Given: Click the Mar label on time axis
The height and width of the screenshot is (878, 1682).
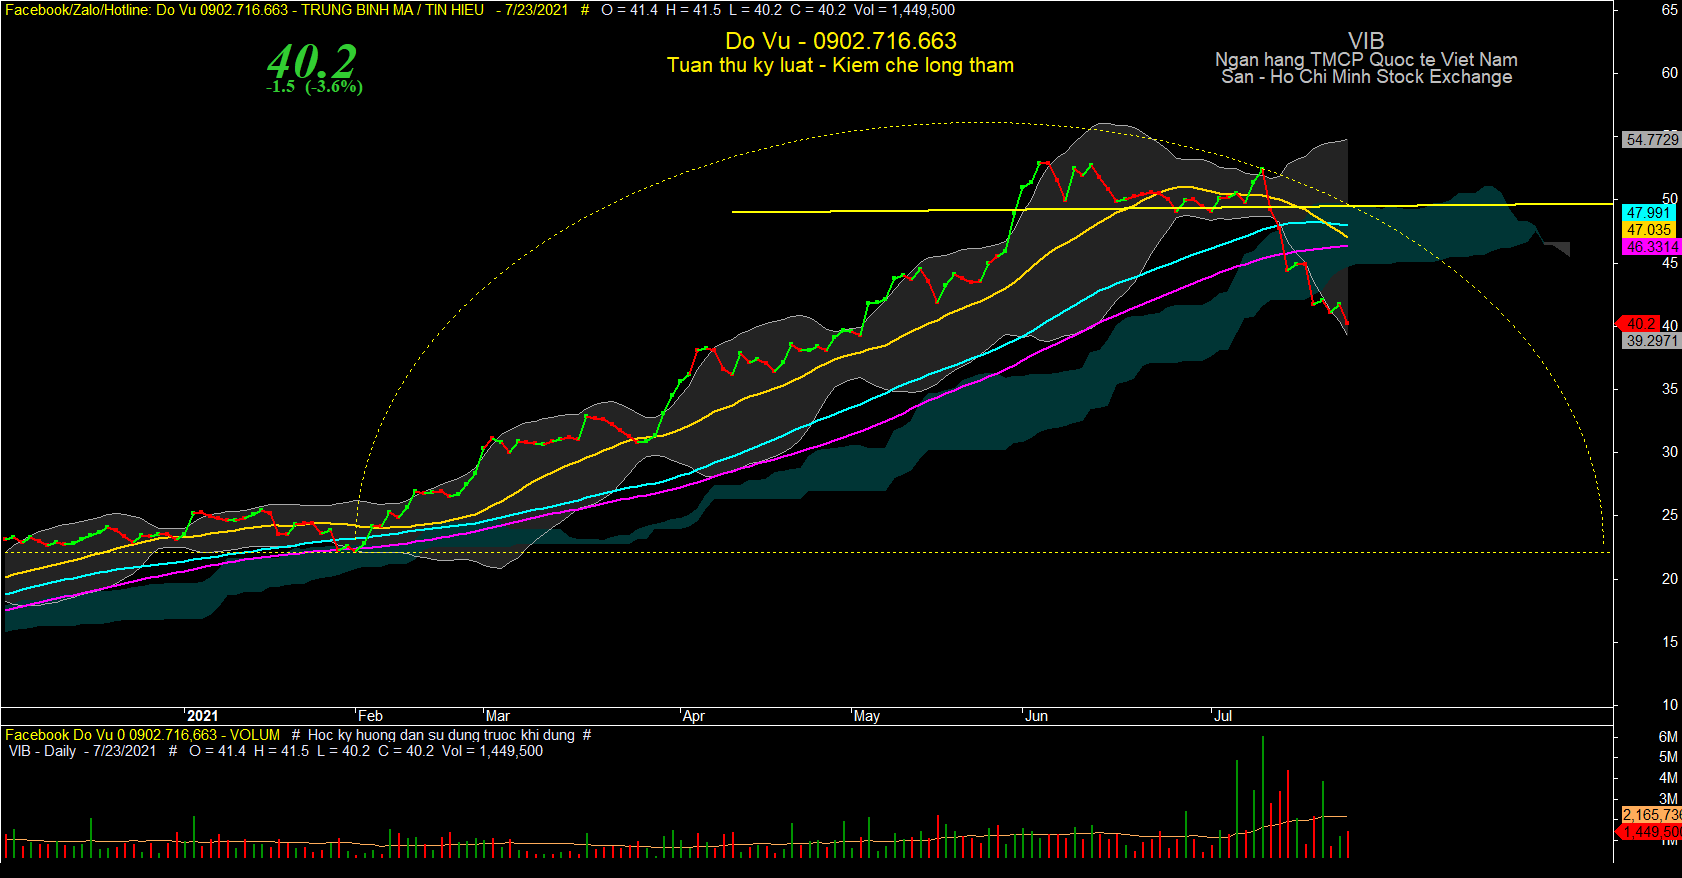Looking at the screenshot, I should (497, 716).
